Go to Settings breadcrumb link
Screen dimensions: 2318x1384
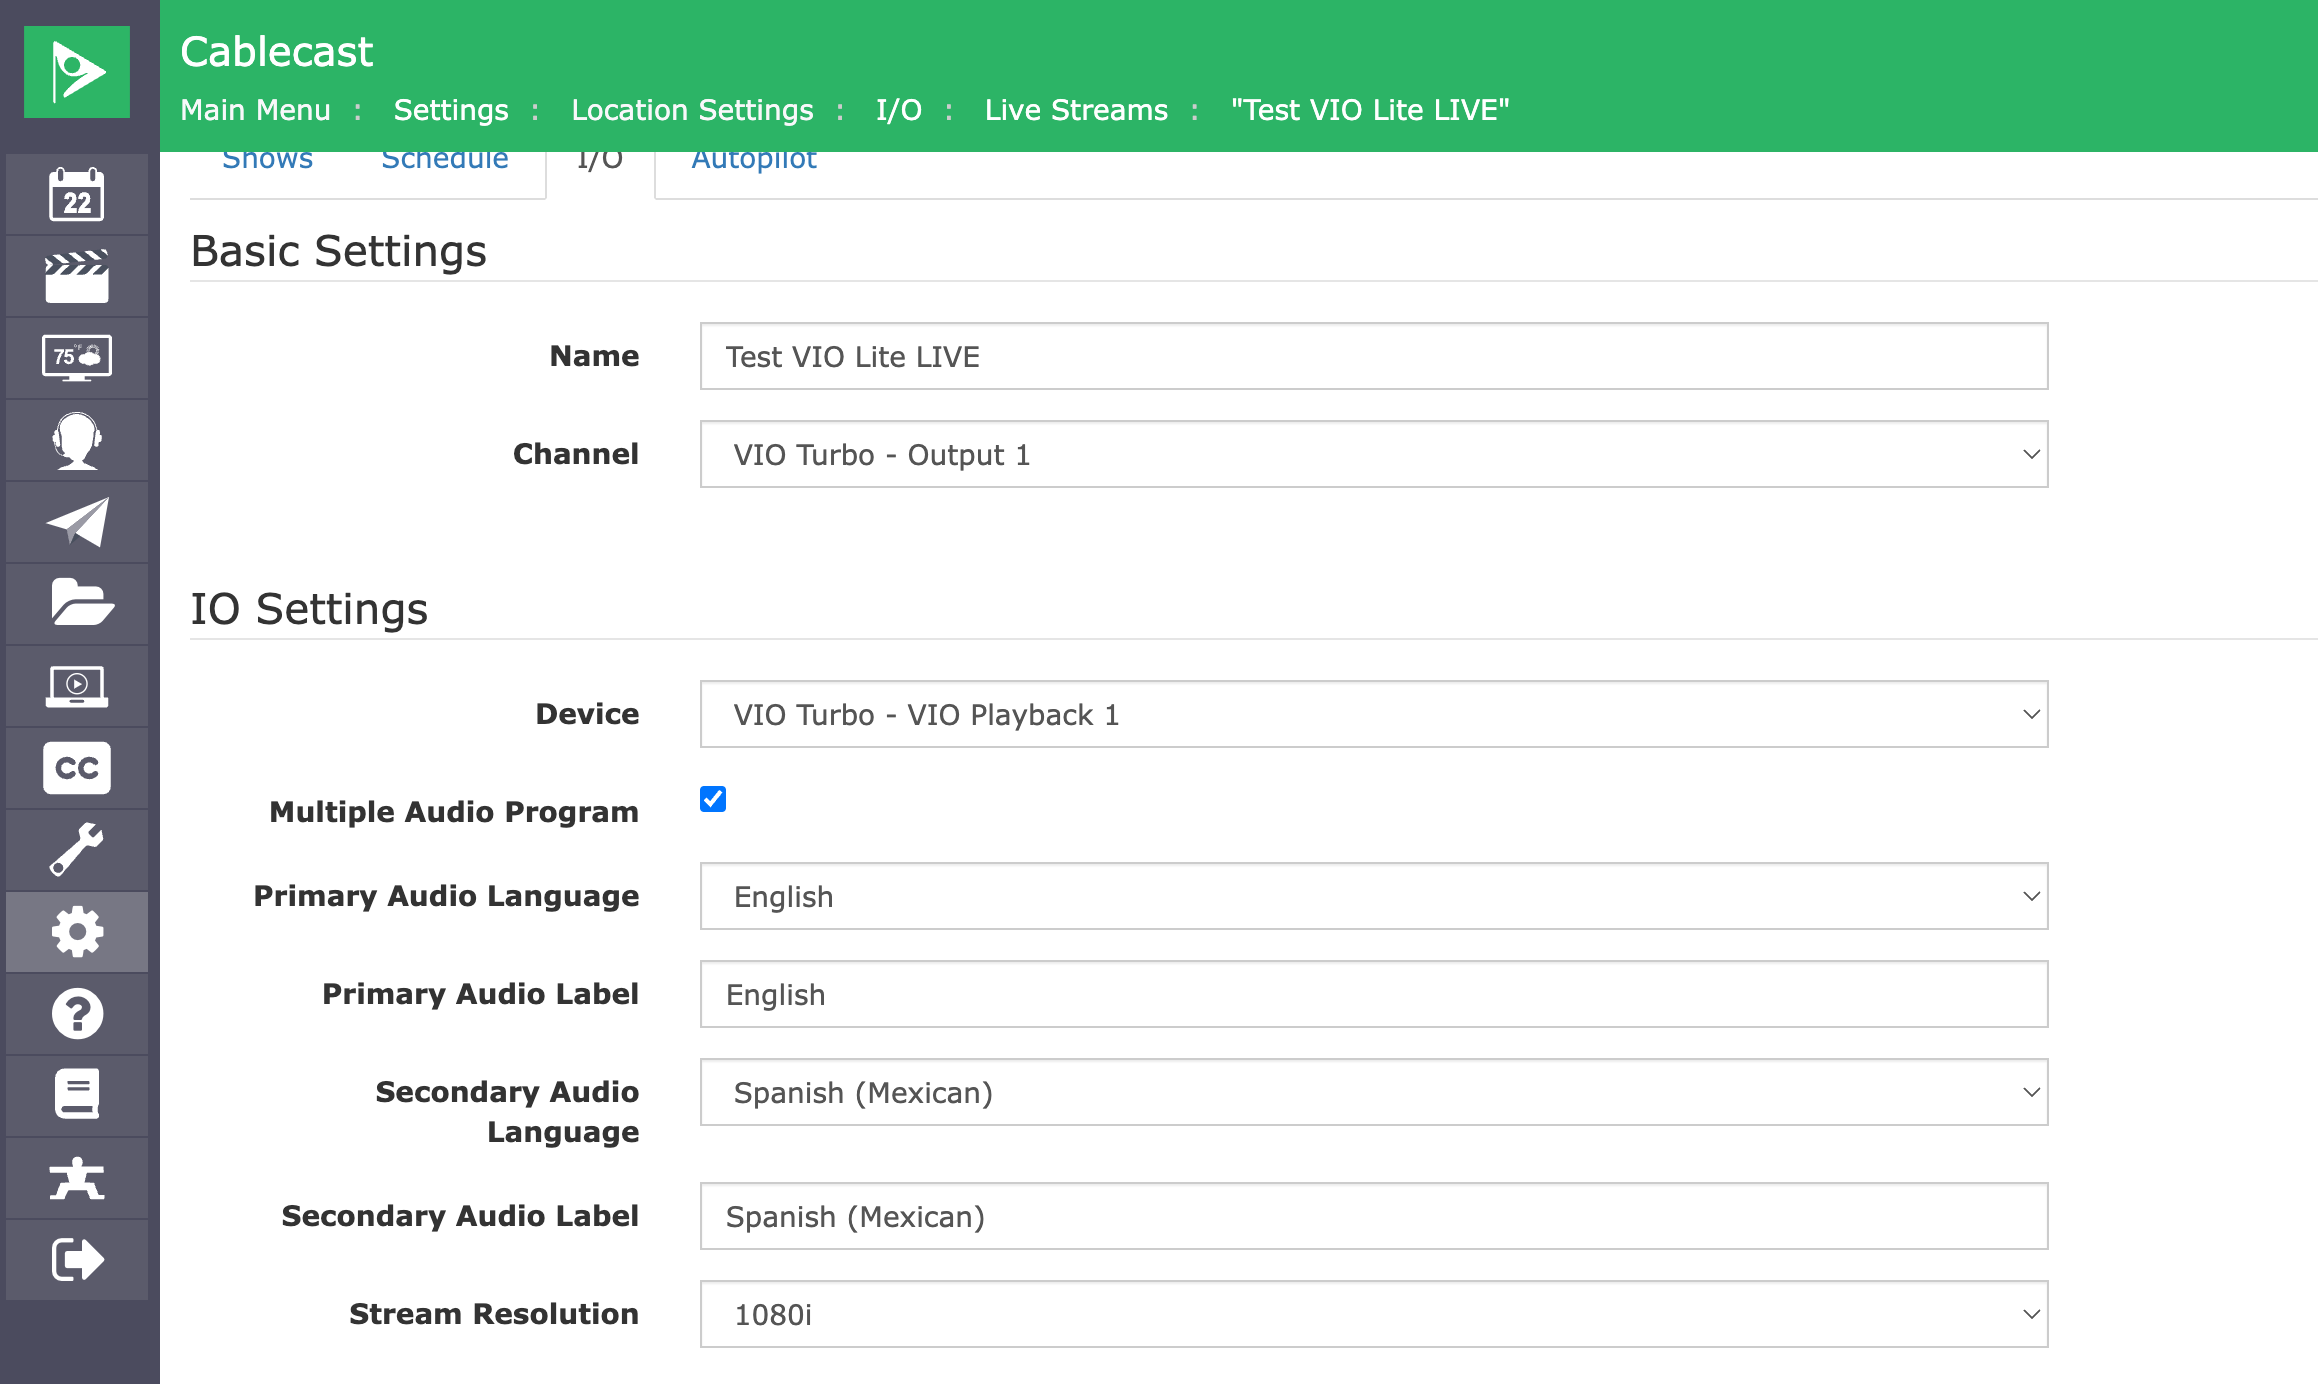tap(451, 110)
